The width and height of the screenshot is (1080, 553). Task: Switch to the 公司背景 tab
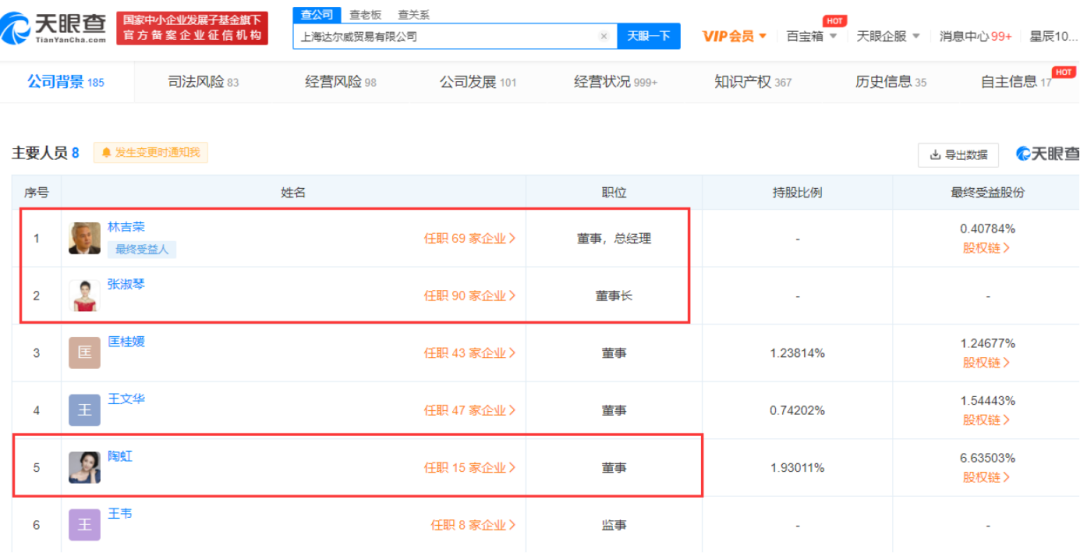[x=66, y=82]
